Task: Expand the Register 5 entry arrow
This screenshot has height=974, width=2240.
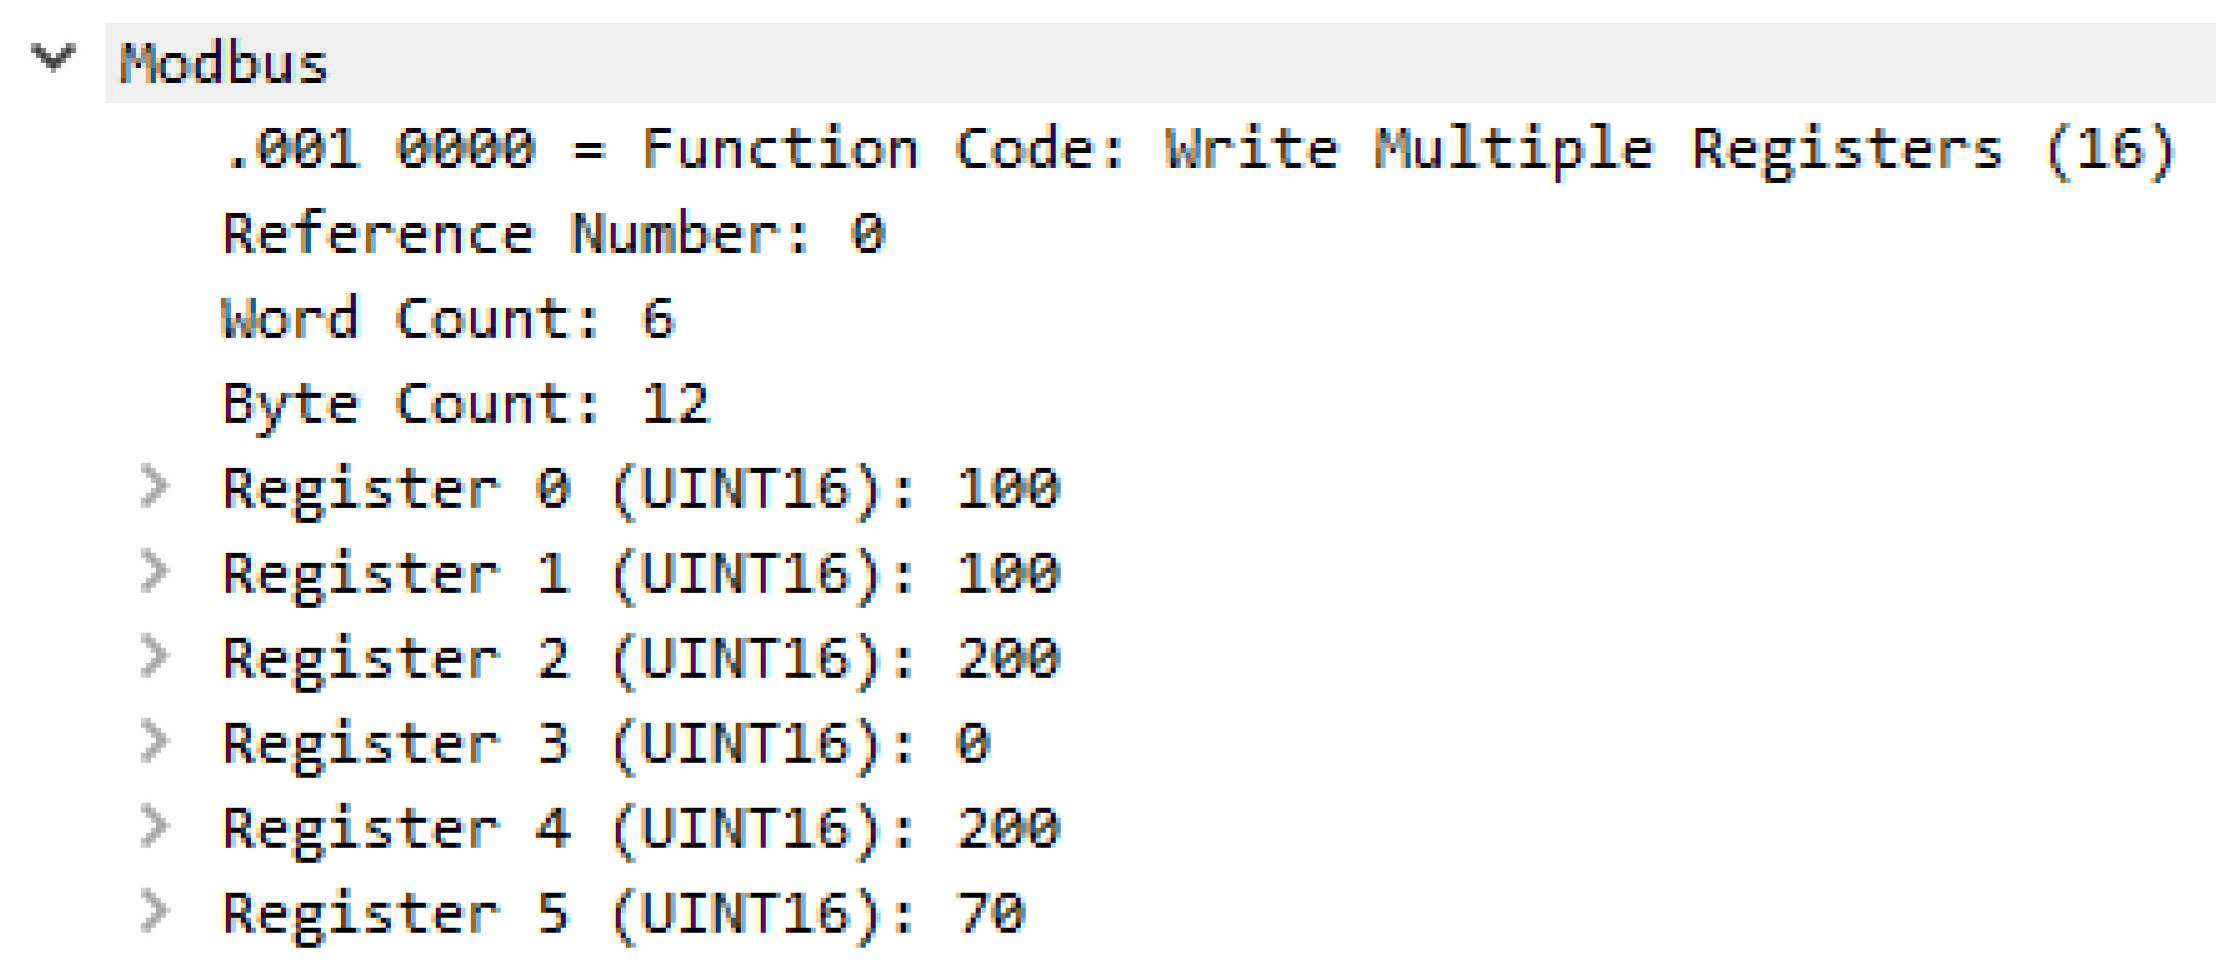Action: (154, 912)
